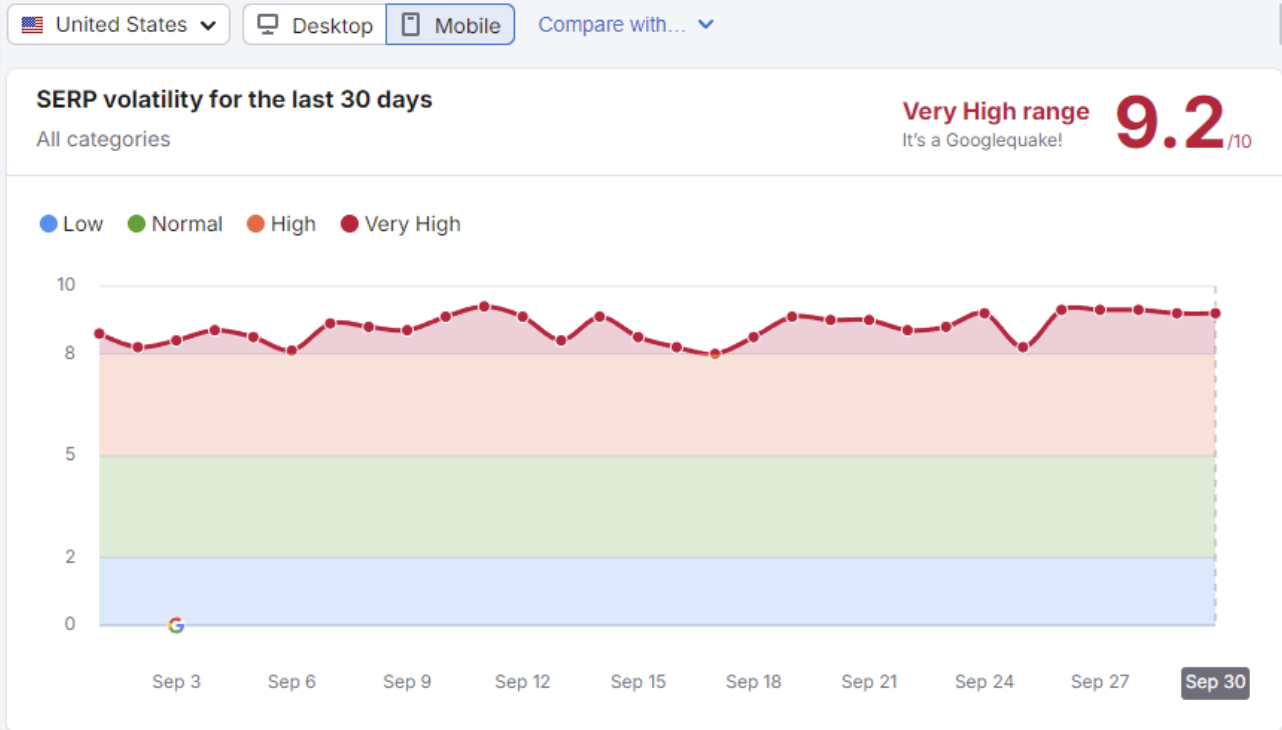This screenshot has width=1282, height=730.
Task: Click the Compare with chevron arrow
Action: coord(706,25)
